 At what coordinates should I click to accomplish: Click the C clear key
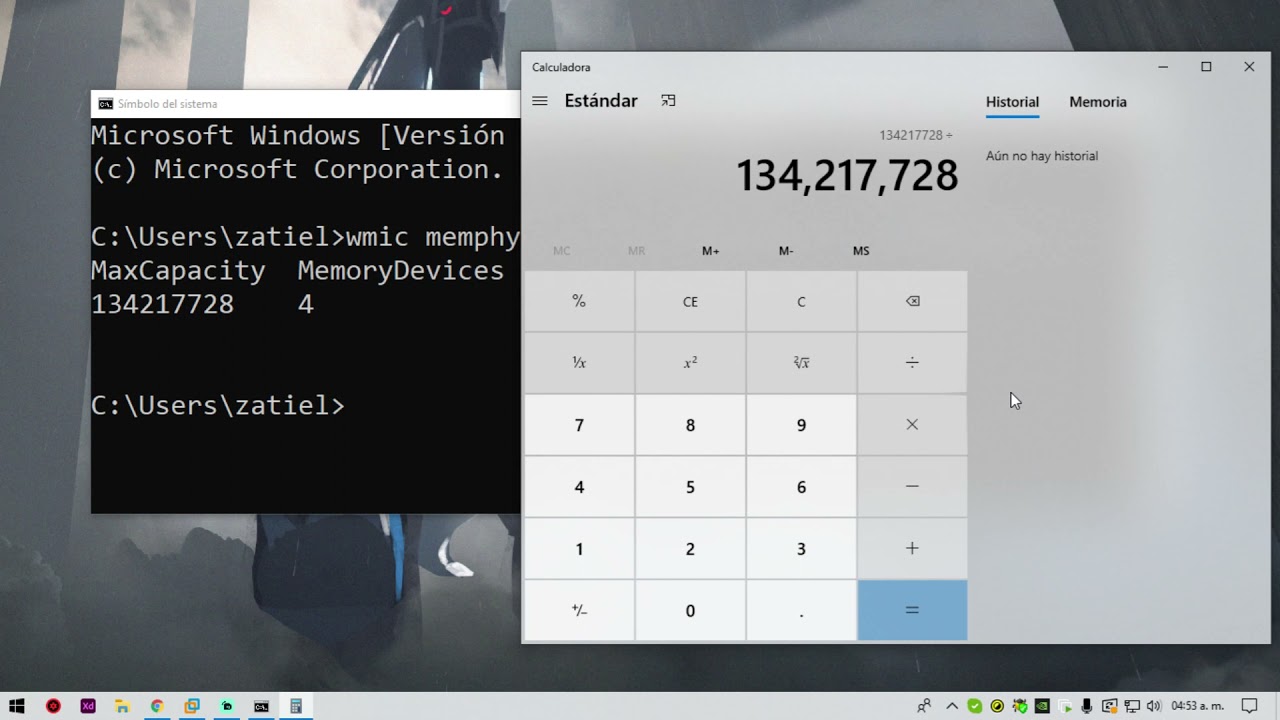click(x=801, y=301)
